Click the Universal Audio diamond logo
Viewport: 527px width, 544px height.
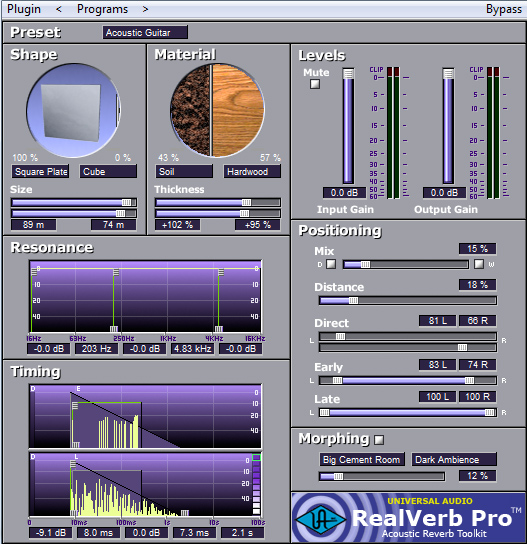(x=320, y=519)
